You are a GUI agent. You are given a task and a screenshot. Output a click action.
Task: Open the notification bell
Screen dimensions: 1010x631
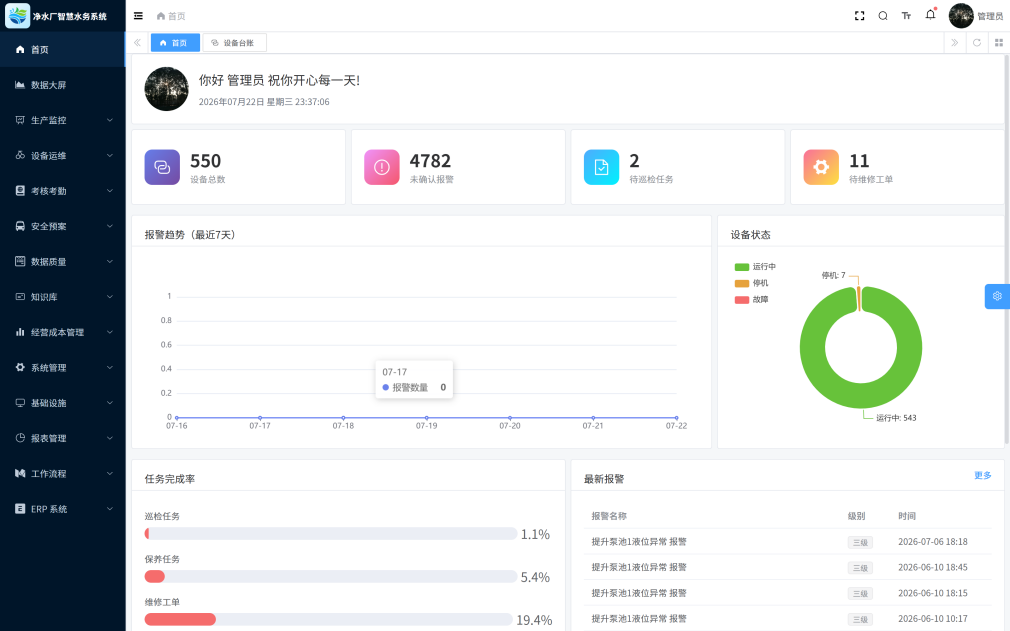pos(930,15)
